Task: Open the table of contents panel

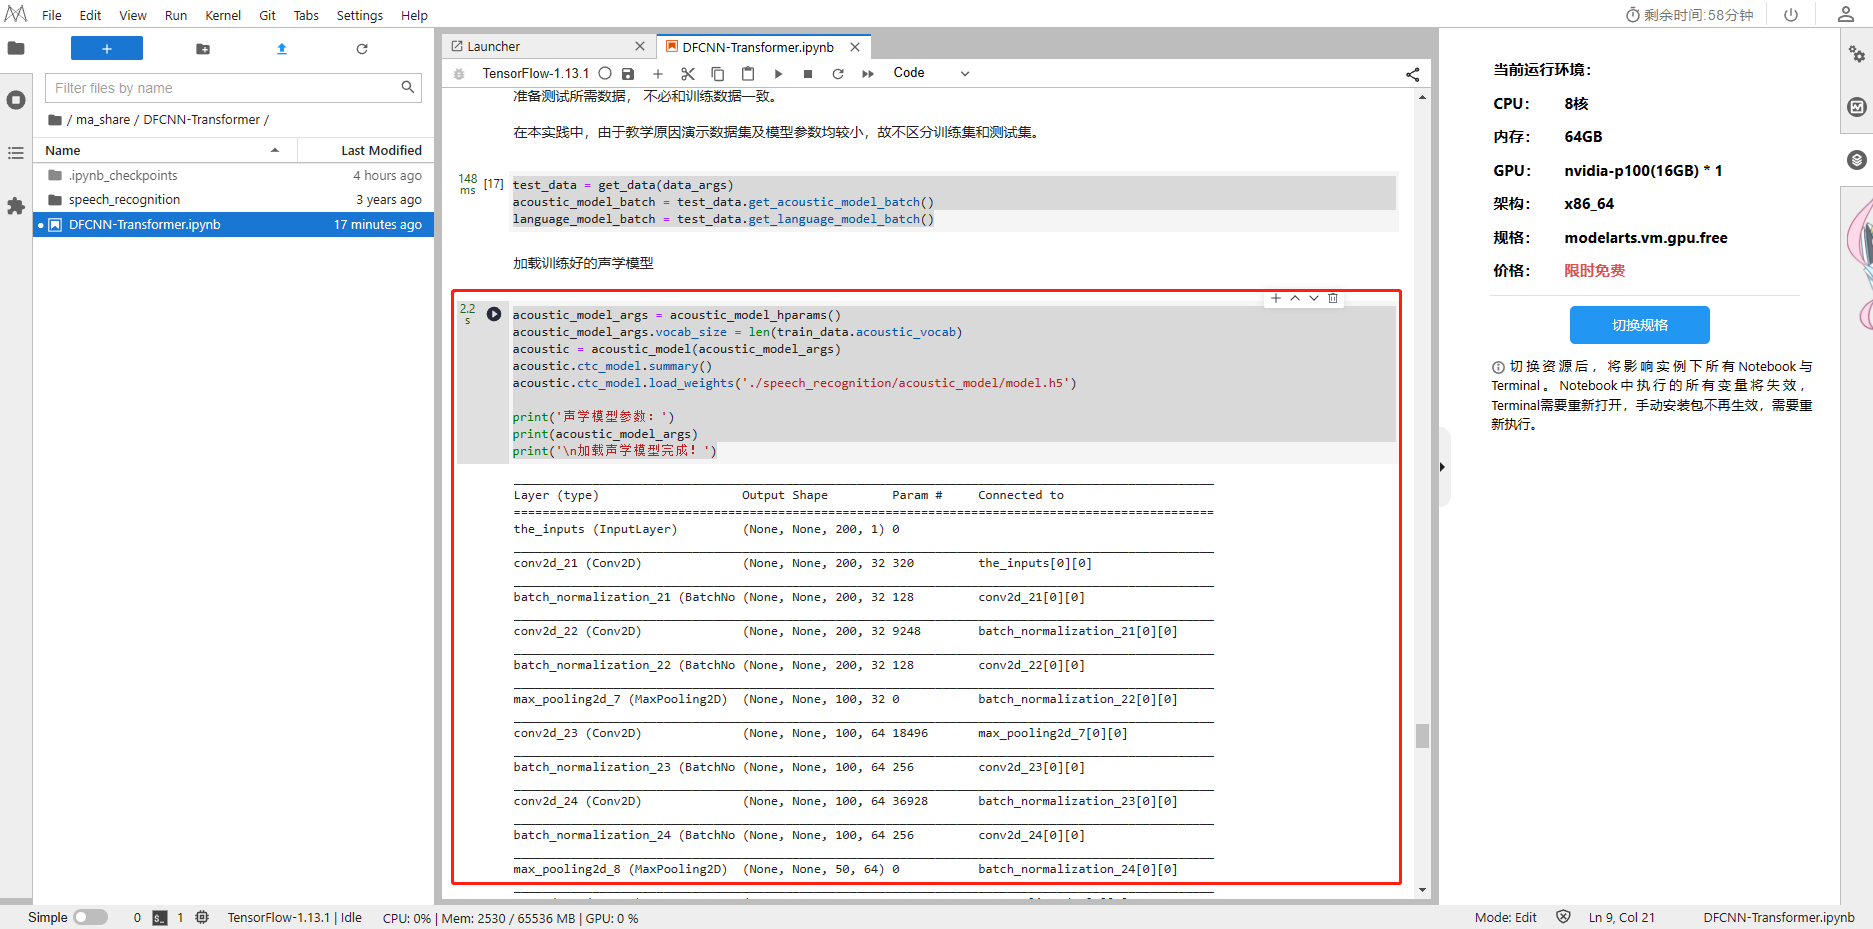Action: pos(16,153)
